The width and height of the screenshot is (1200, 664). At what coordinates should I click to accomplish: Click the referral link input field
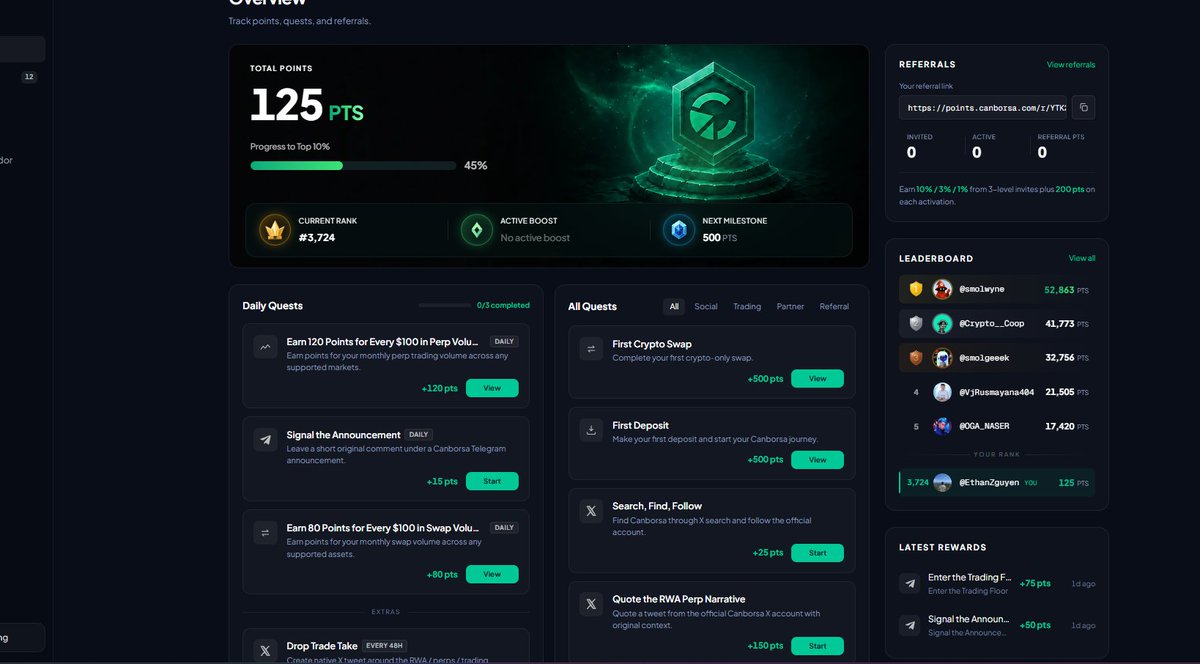point(983,107)
